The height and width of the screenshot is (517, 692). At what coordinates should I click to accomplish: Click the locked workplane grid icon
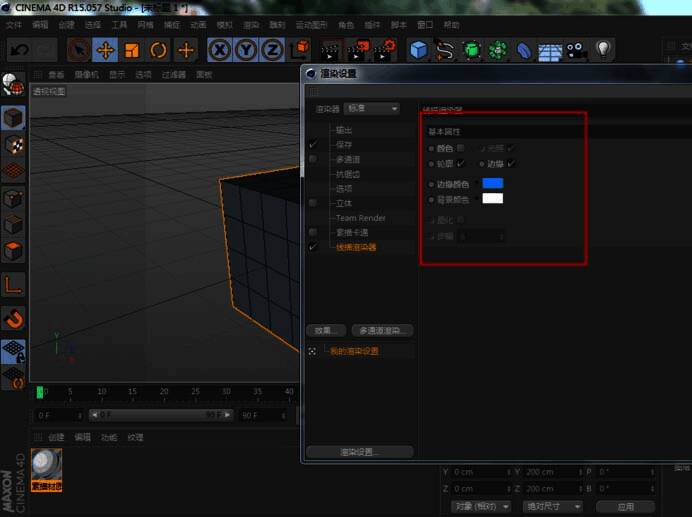pos(13,351)
